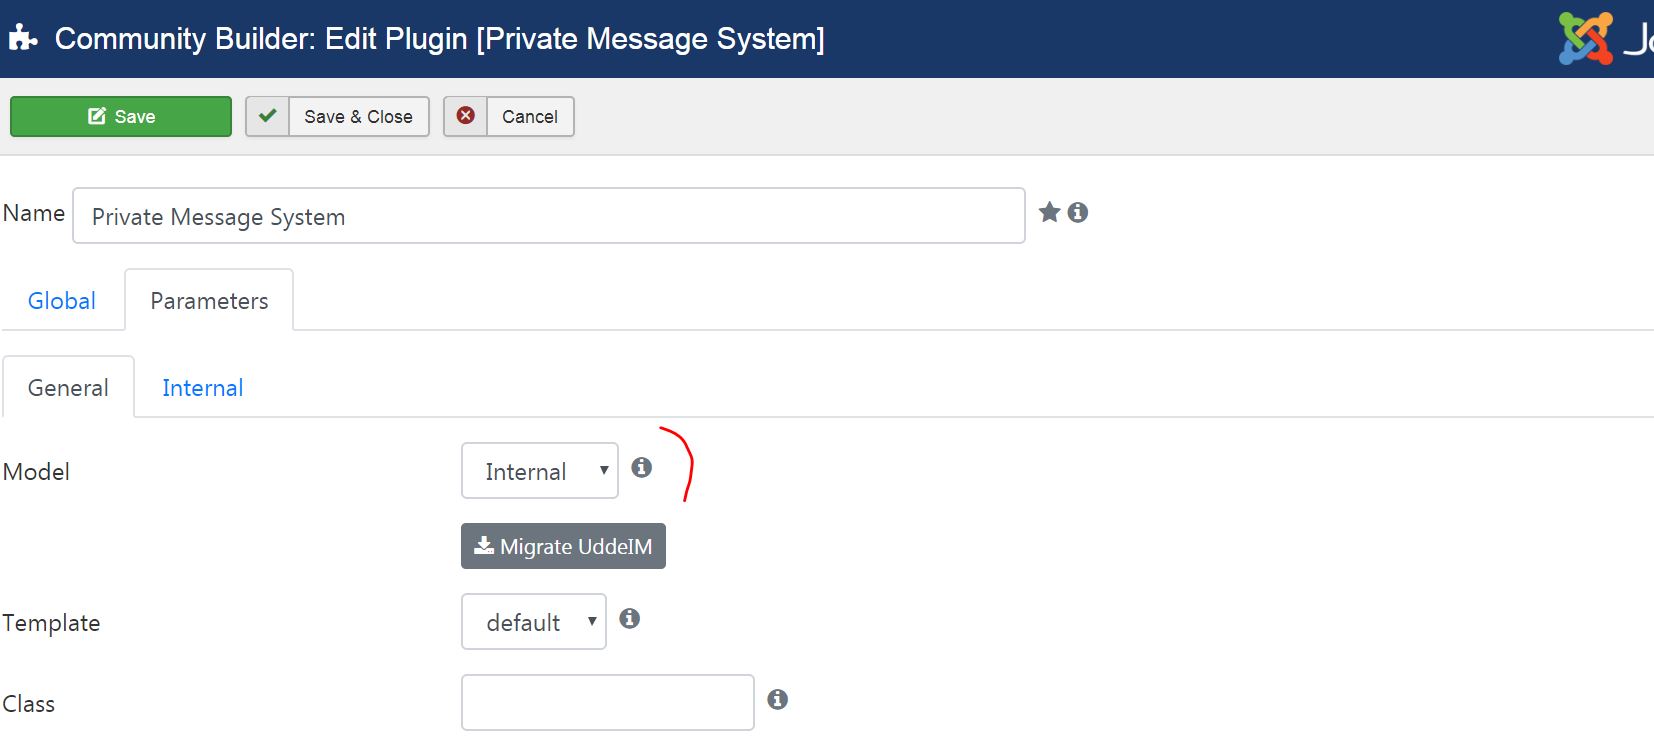Show info tooltip for Class setting
Image resolution: width=1654 pixels, height=740 pixels.
(x=777, y=699)
